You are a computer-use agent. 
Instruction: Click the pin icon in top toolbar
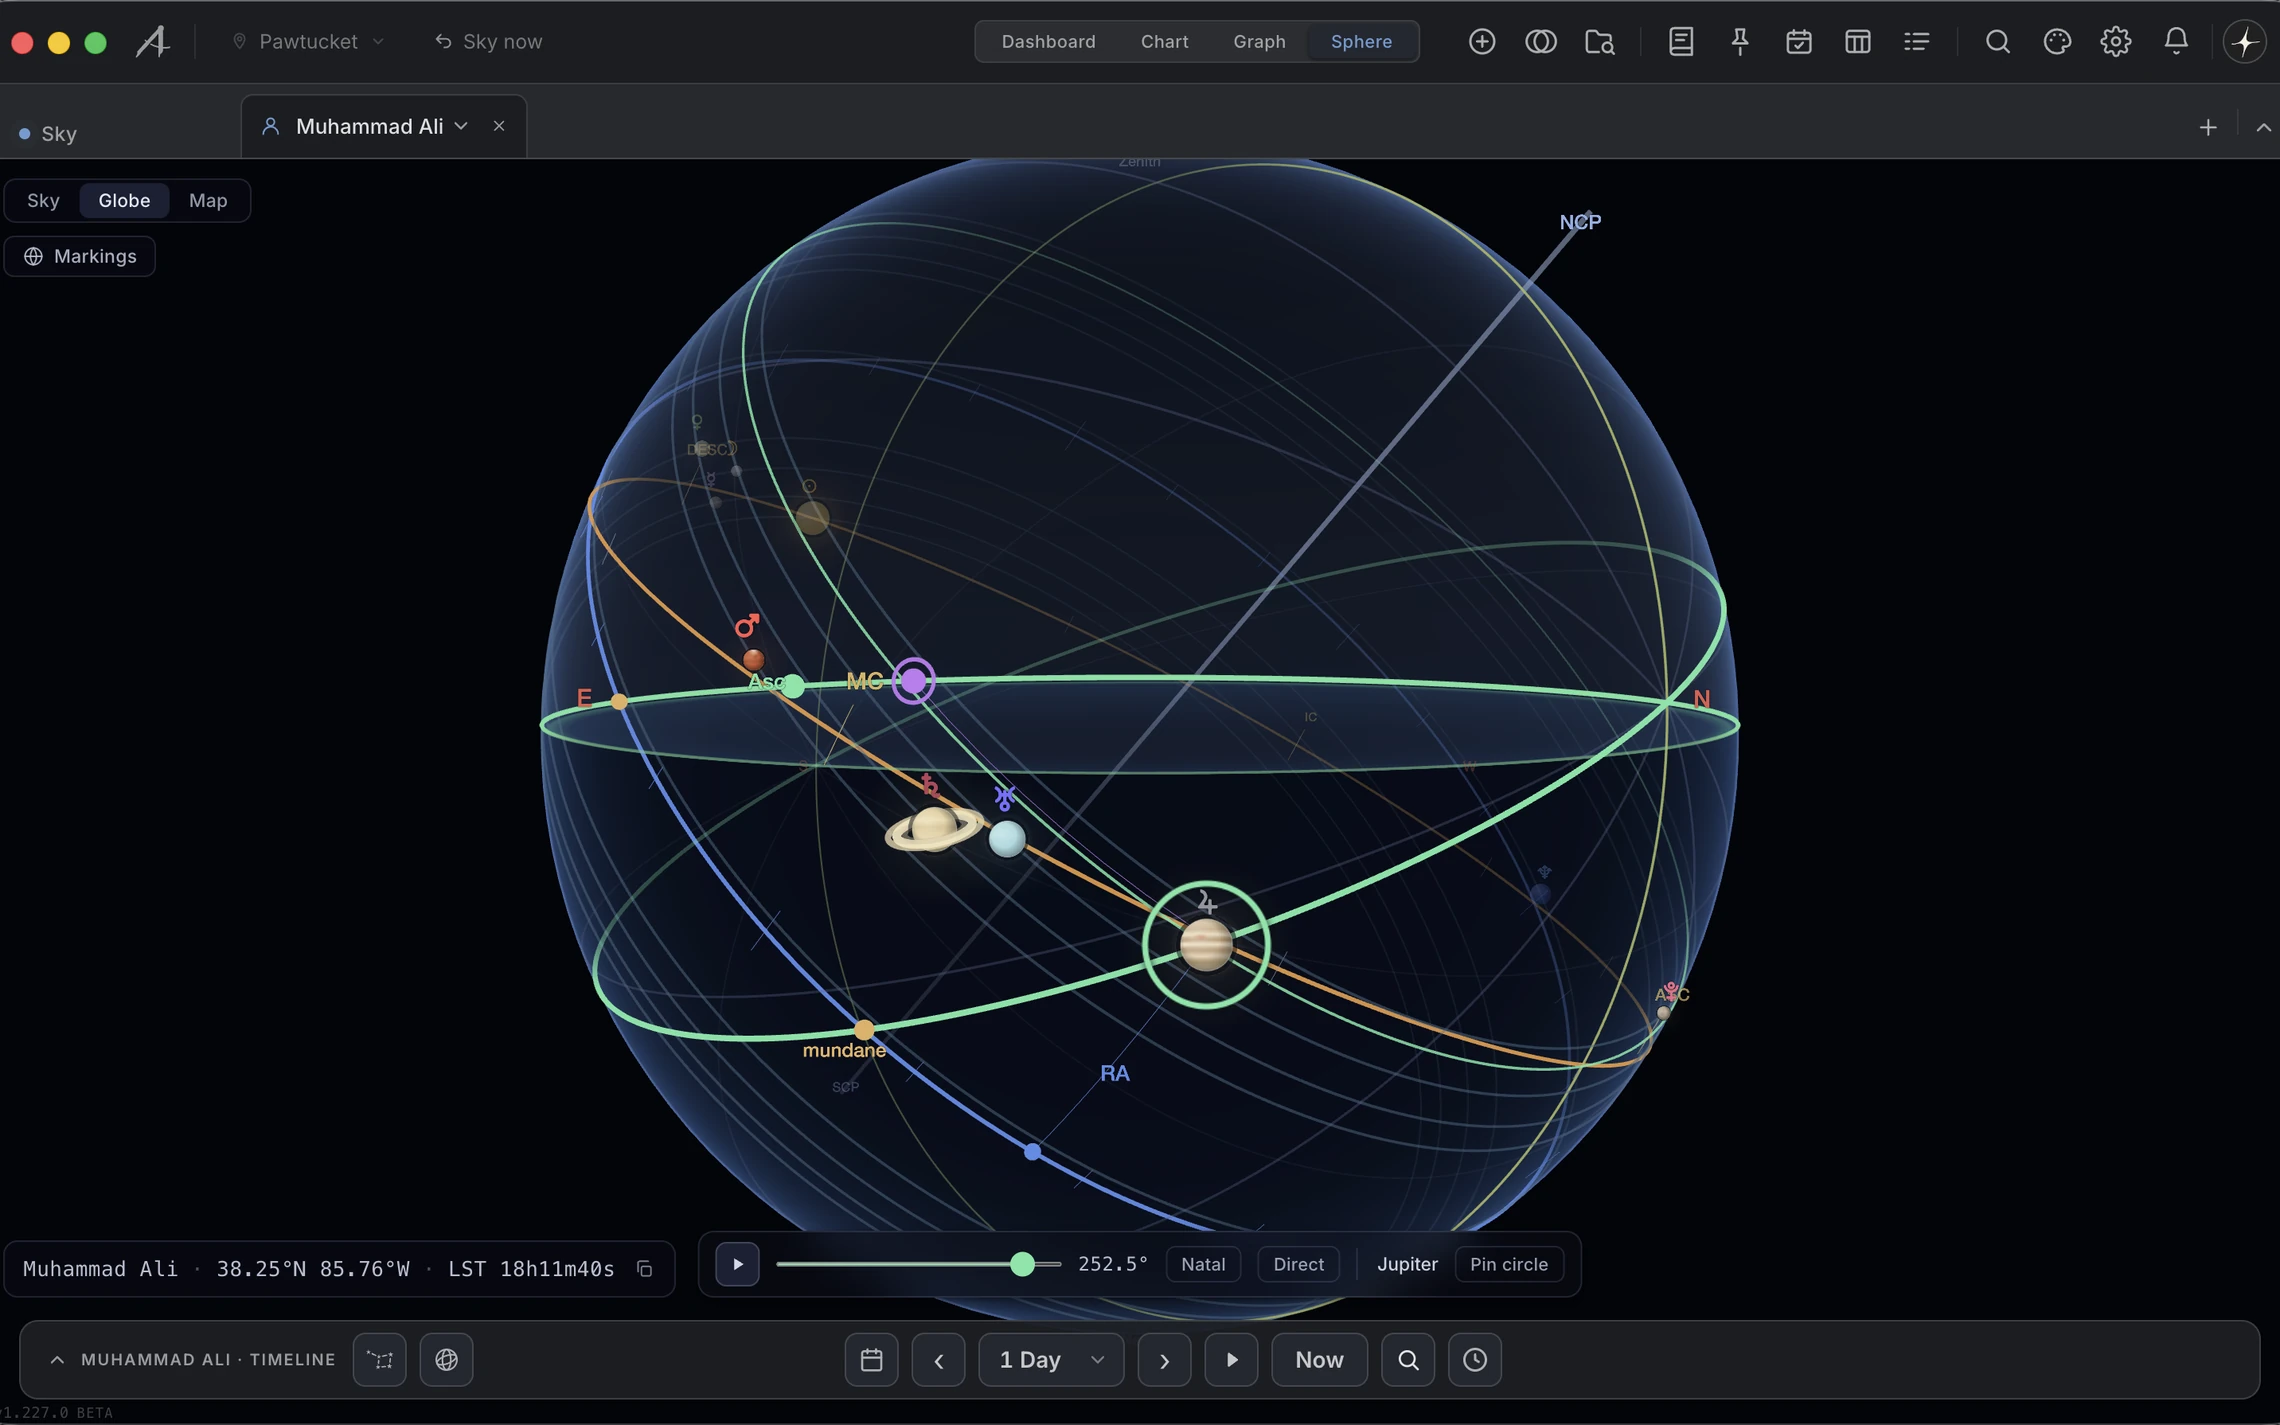click(x=1740, y=41)
